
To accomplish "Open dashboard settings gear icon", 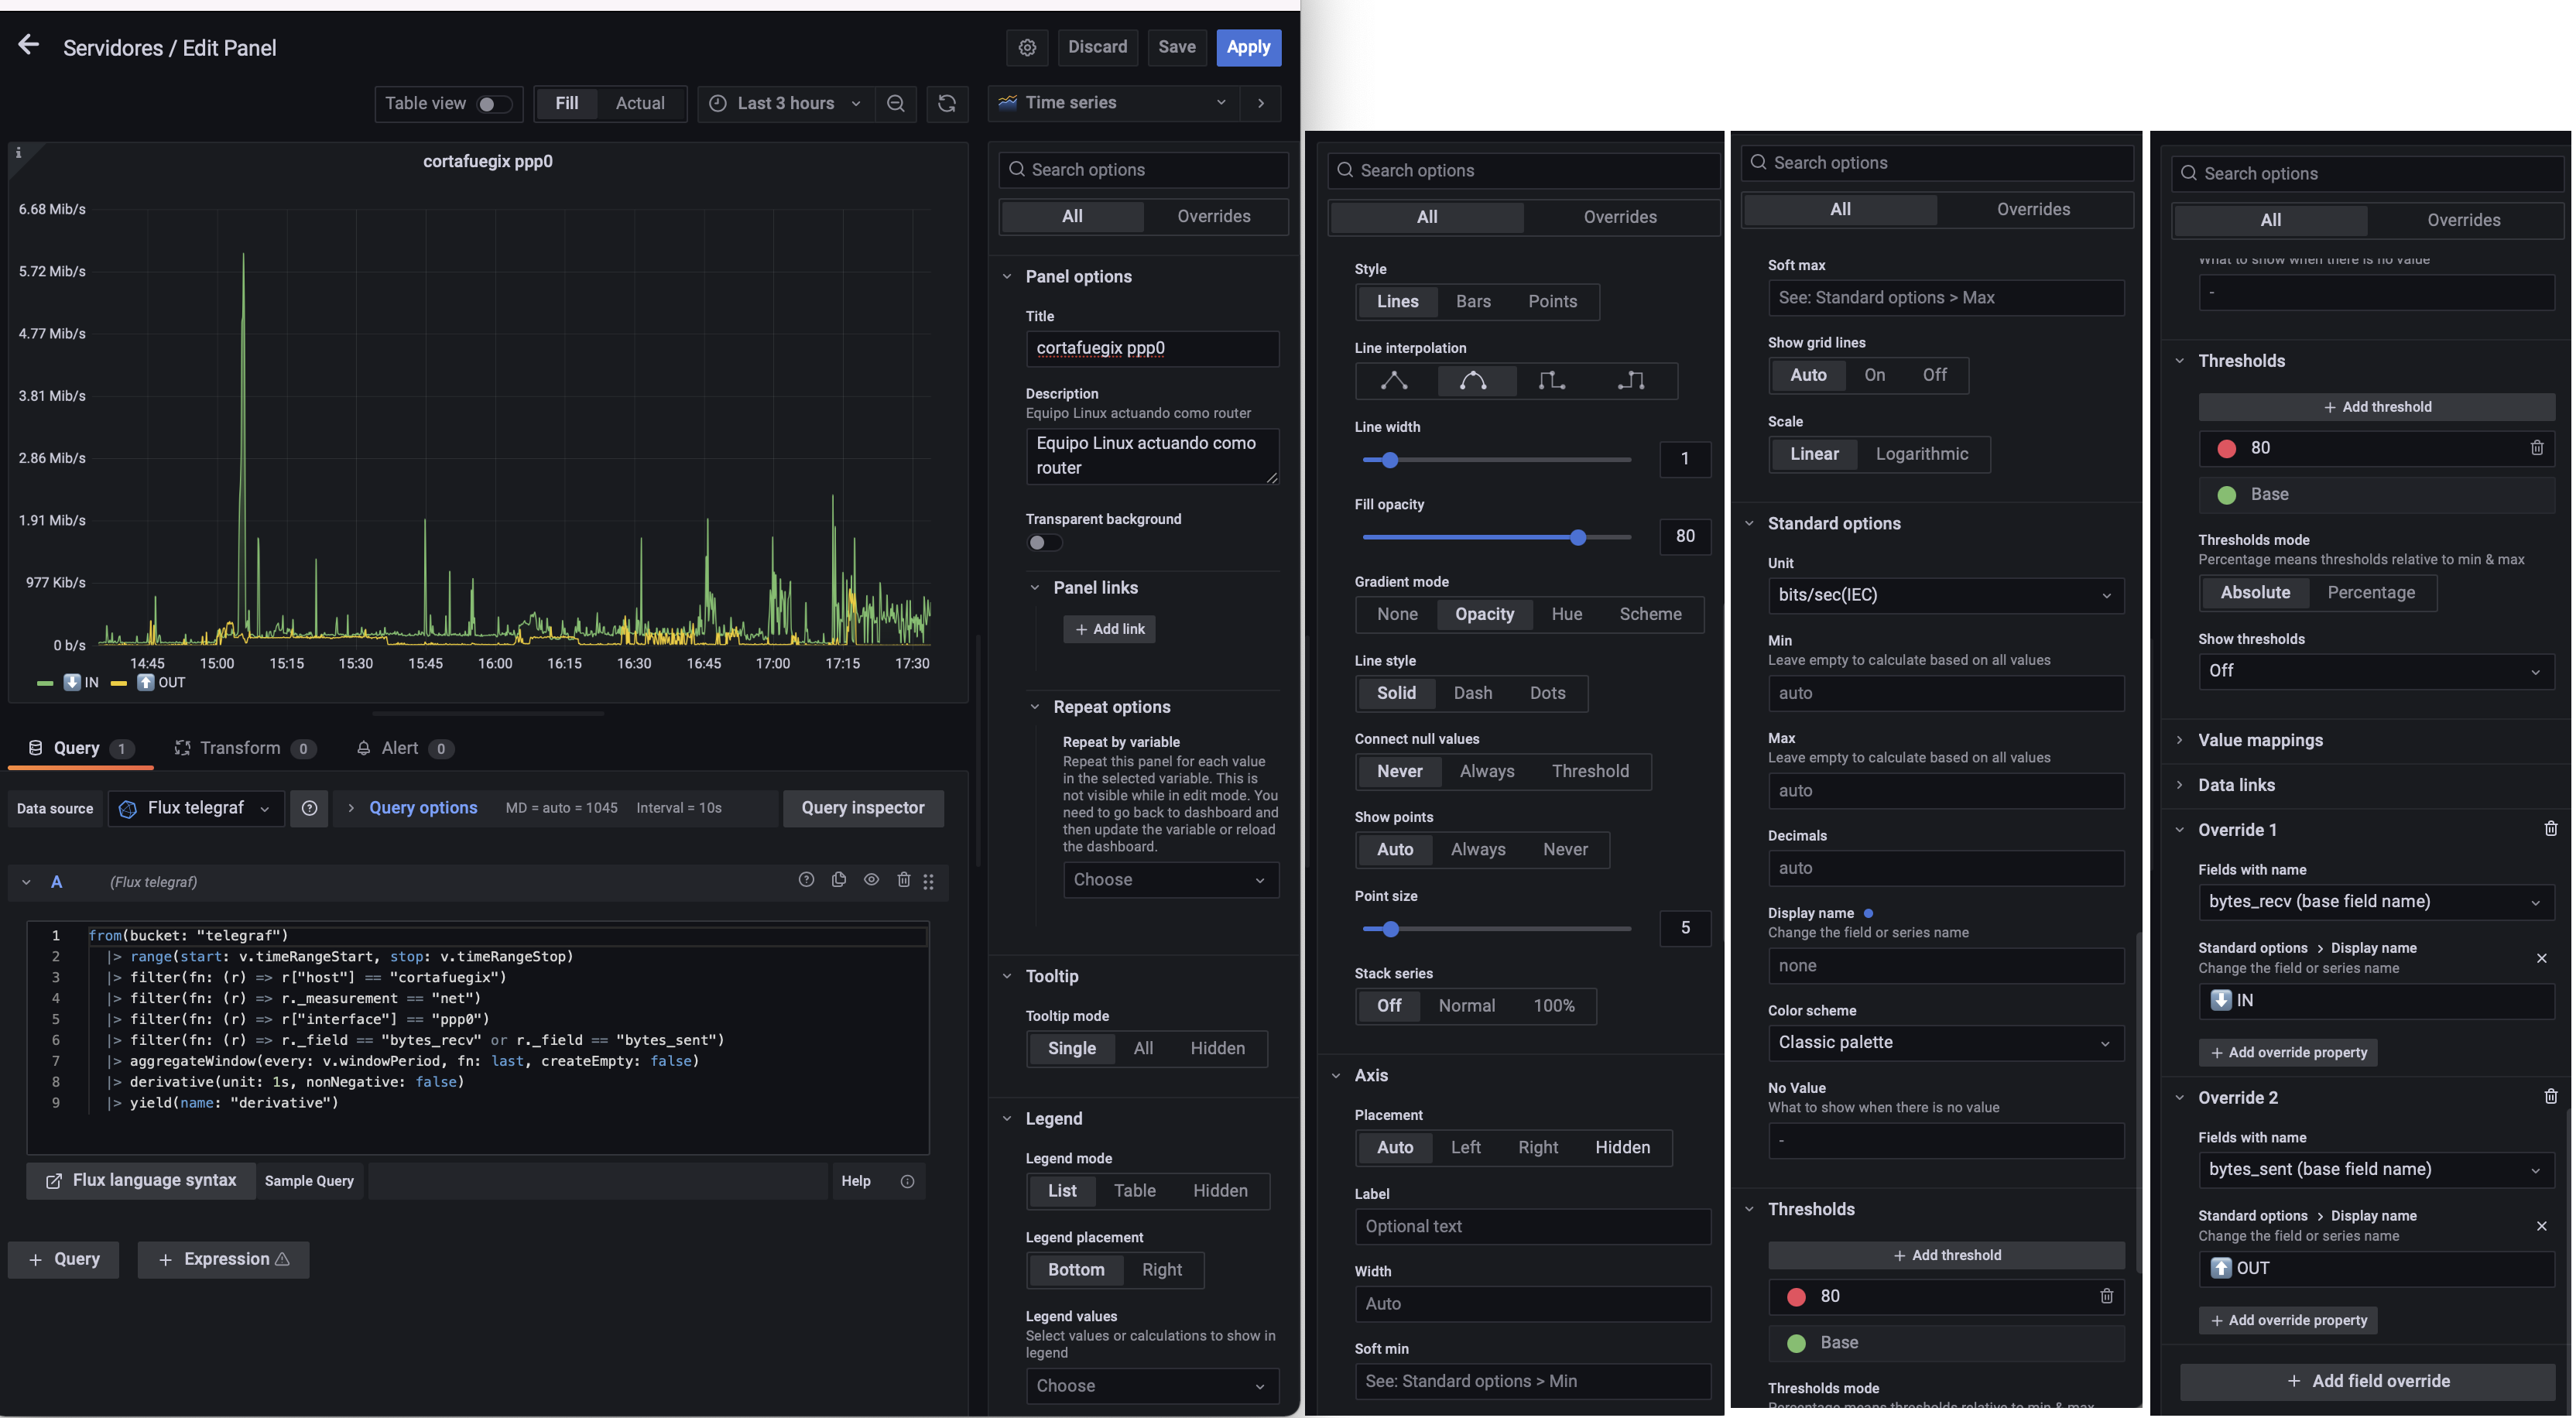I will 1027,47.
